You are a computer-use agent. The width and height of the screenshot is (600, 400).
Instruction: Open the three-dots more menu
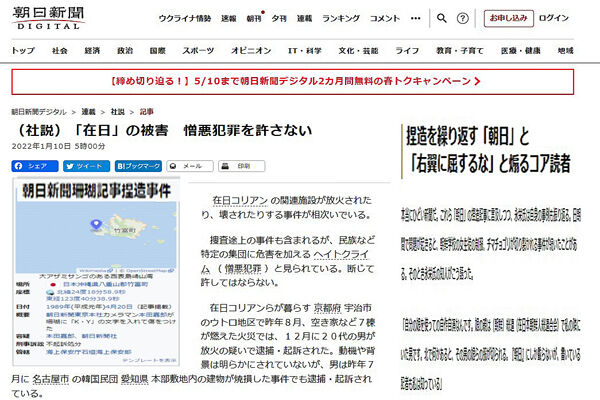pos(416,18)
